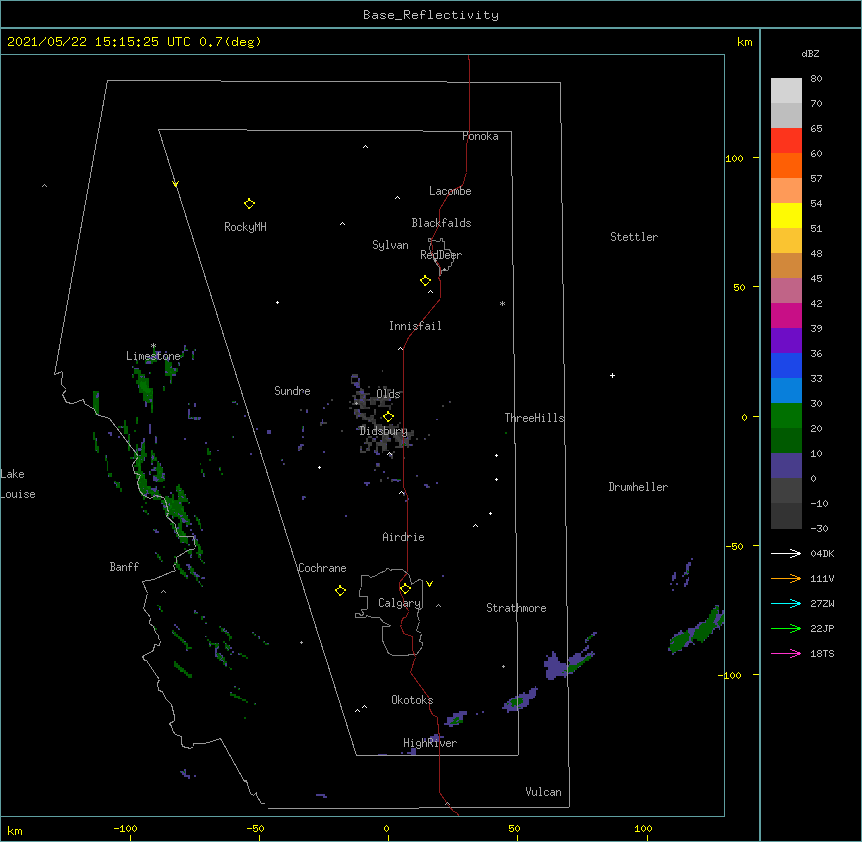The image size is (862, 842).
Task: Click the Strathmore town label
Action: pos(516,608)
